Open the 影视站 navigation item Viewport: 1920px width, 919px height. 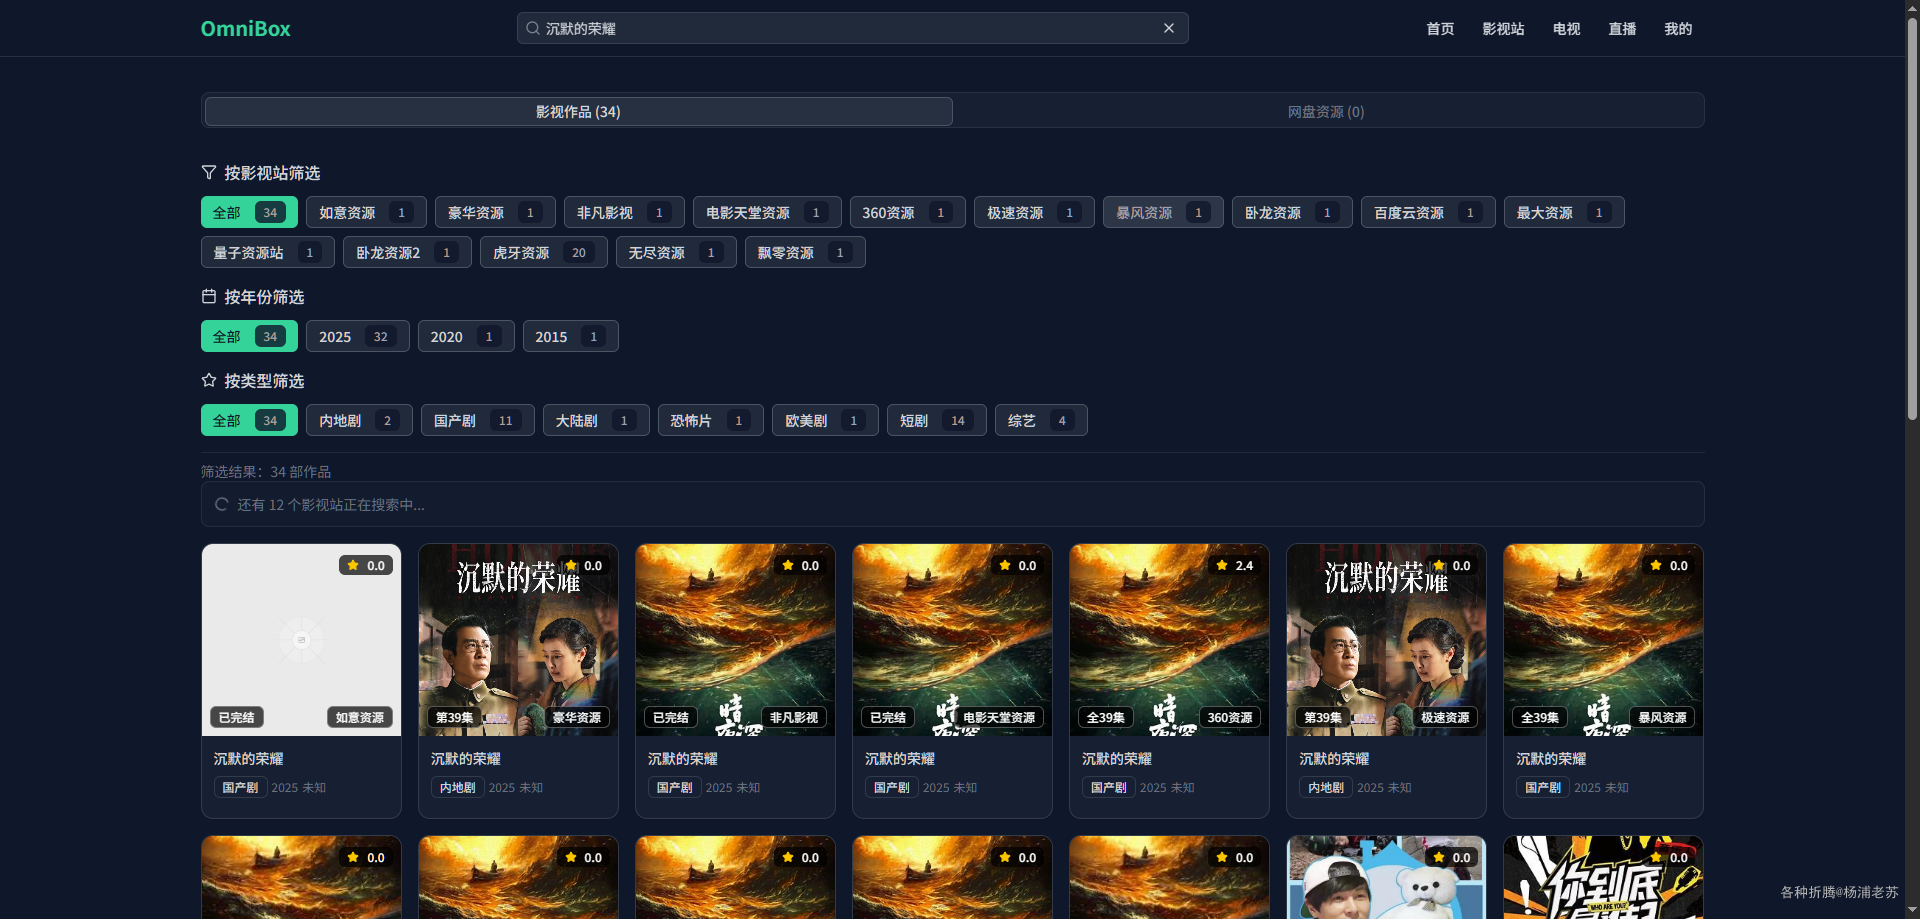tap(1503, 29)
